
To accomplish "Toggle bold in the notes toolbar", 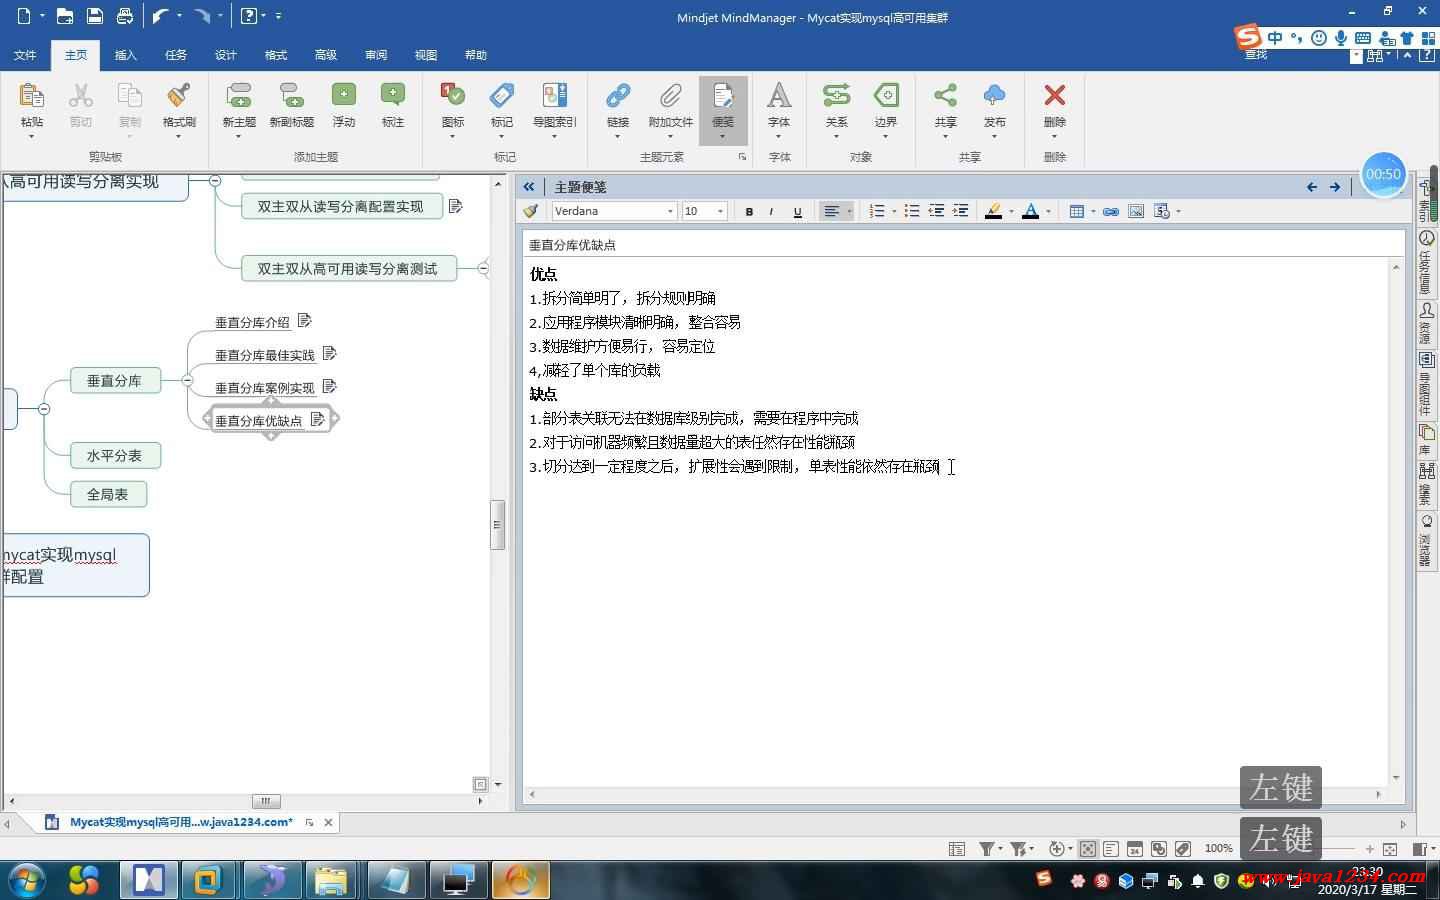I will (x=749, y=211).
